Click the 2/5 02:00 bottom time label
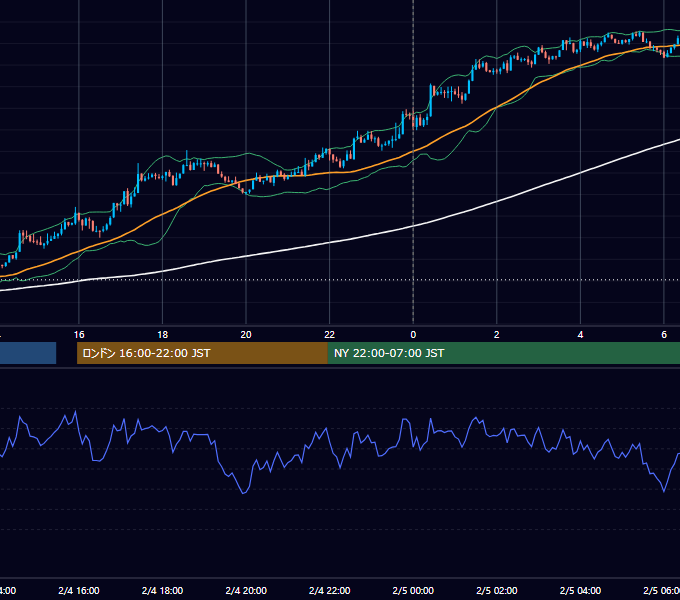This screenshot has height=600, width=680. (497, 590)
